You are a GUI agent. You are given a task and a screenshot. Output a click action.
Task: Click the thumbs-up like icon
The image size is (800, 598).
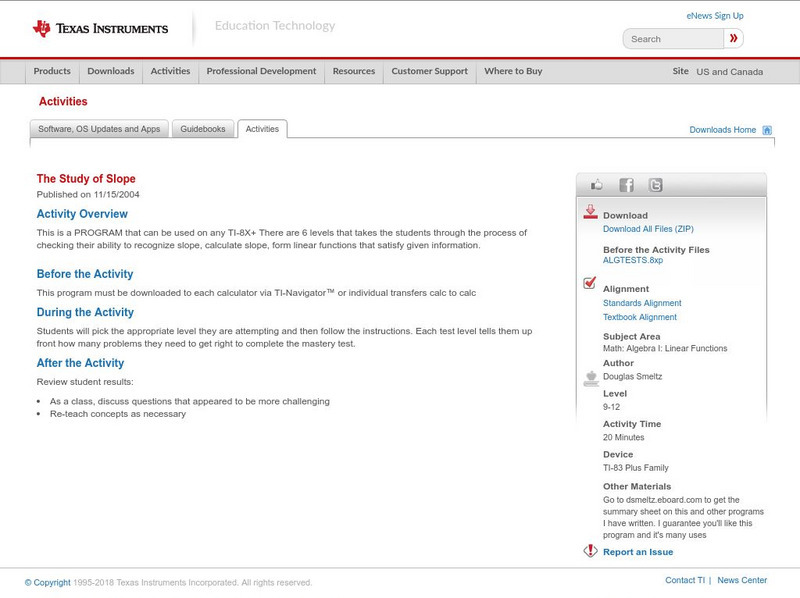coord(597,185)
